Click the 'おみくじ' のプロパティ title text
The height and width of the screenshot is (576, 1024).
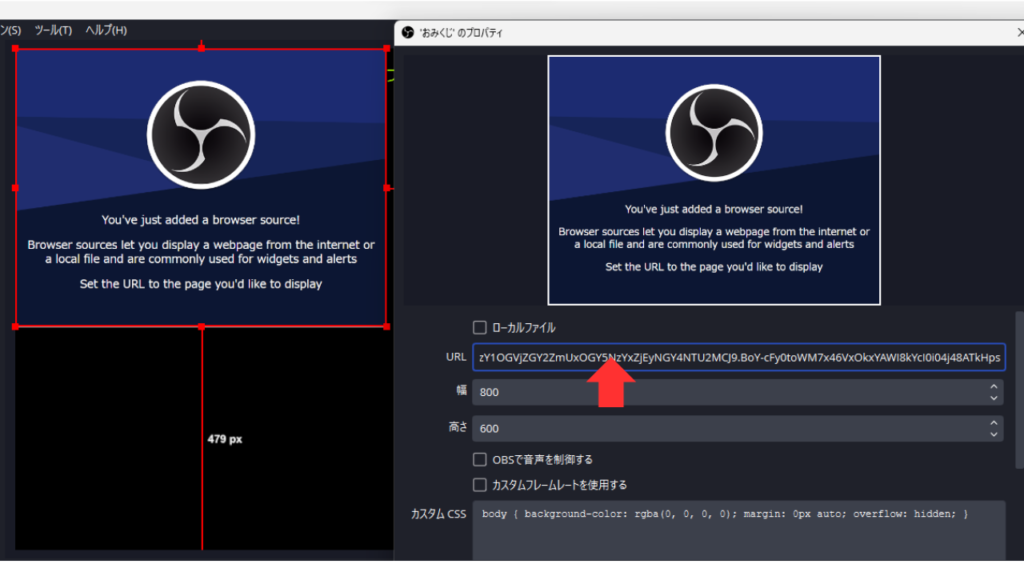tap(461, 33)
